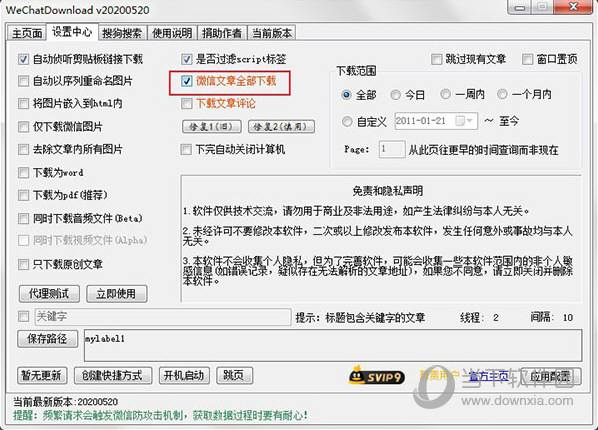Open the 使用说明 tab

click(172, 33)
